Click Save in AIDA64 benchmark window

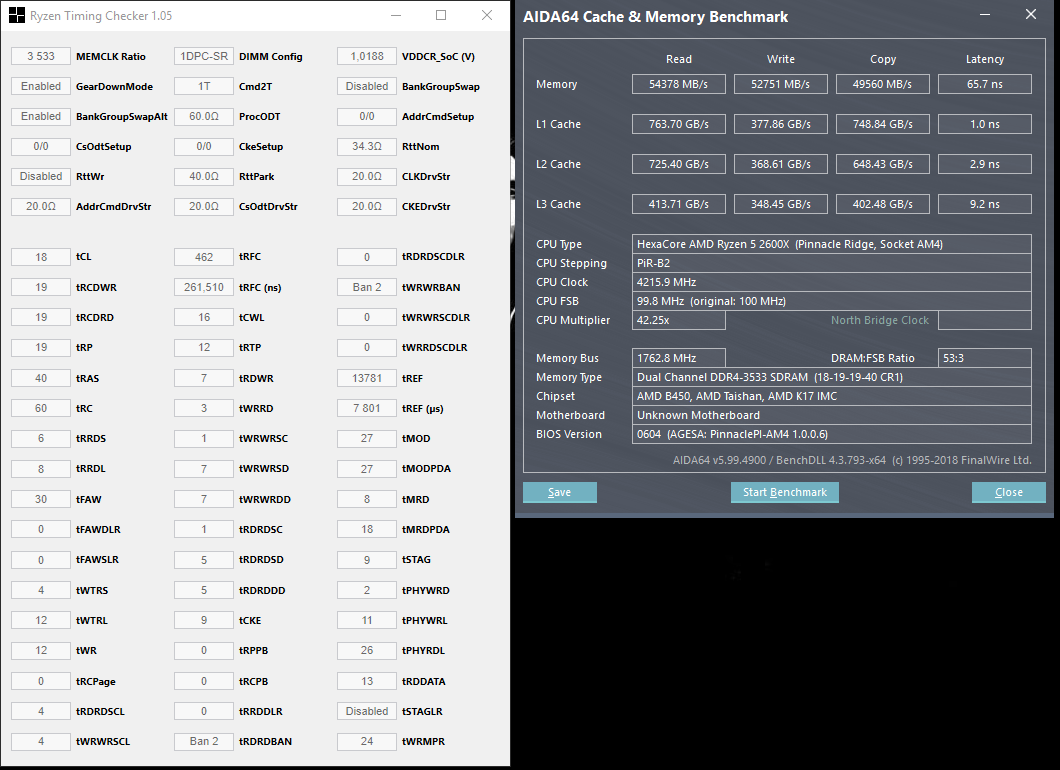point(560,492)
